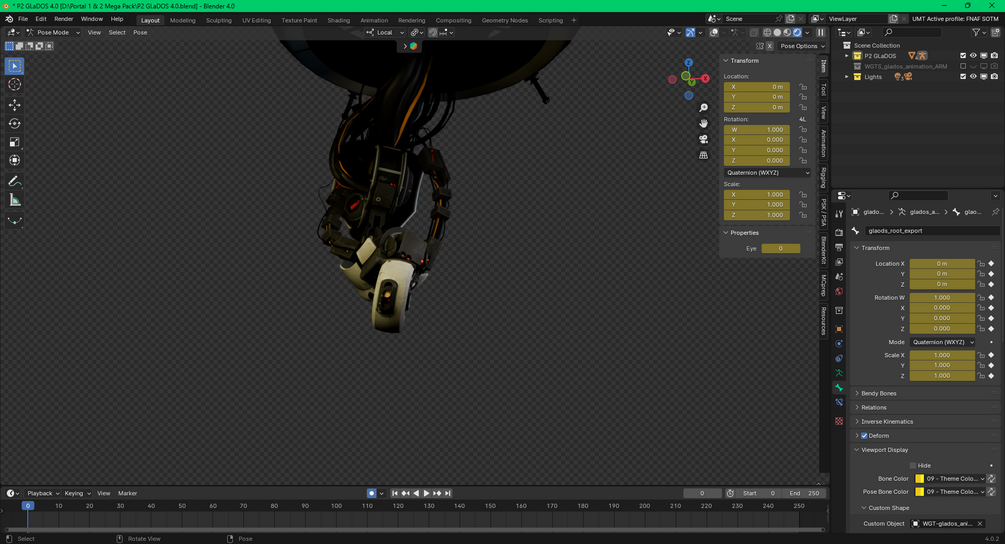Open the World properties tab icon
This screenshot has height=544, width=1005.
839,292
